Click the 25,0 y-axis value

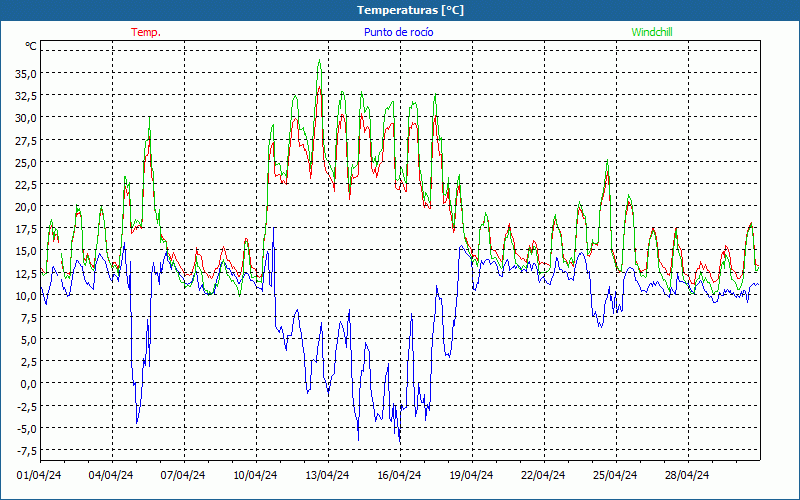[26, 162]
